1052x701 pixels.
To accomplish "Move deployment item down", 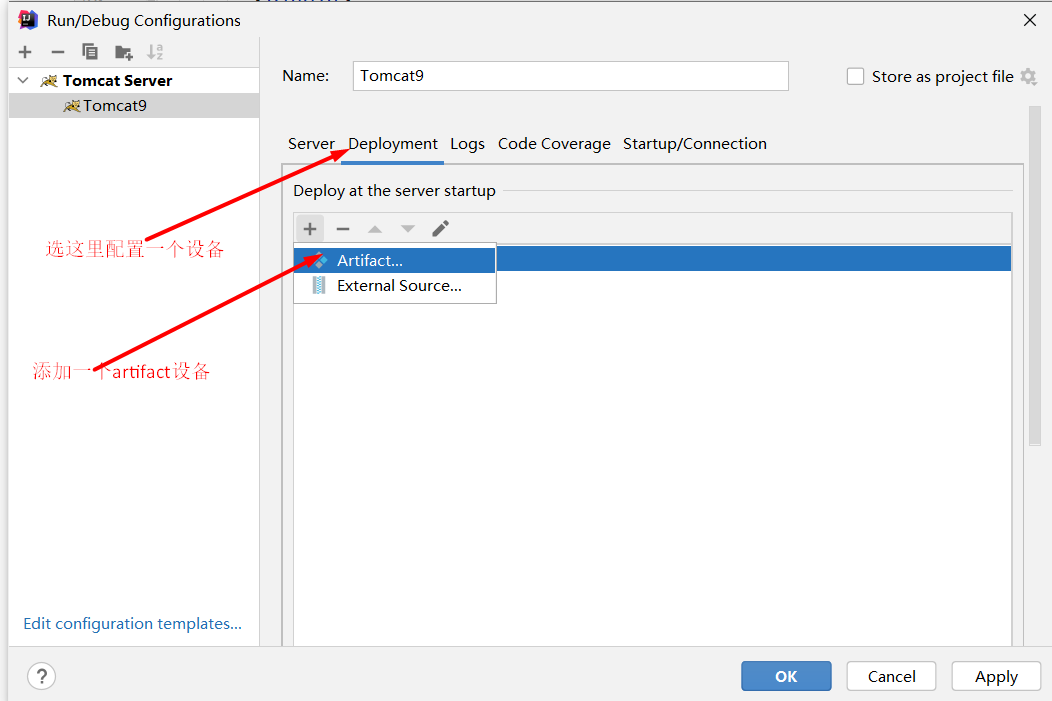I will point(407,229).
